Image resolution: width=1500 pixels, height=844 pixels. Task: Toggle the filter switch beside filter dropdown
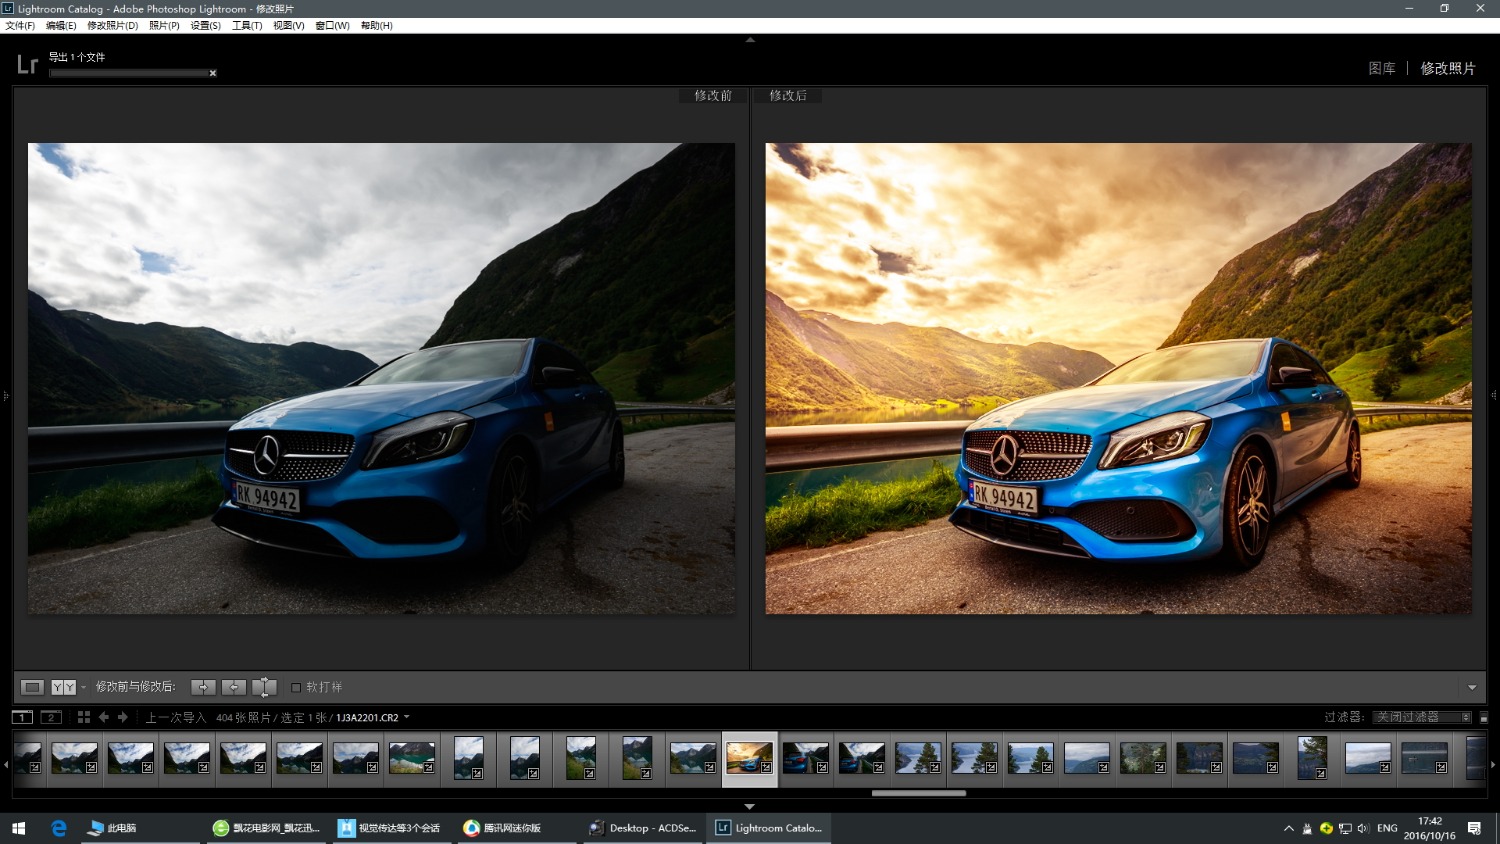[x=1484, y=717]
